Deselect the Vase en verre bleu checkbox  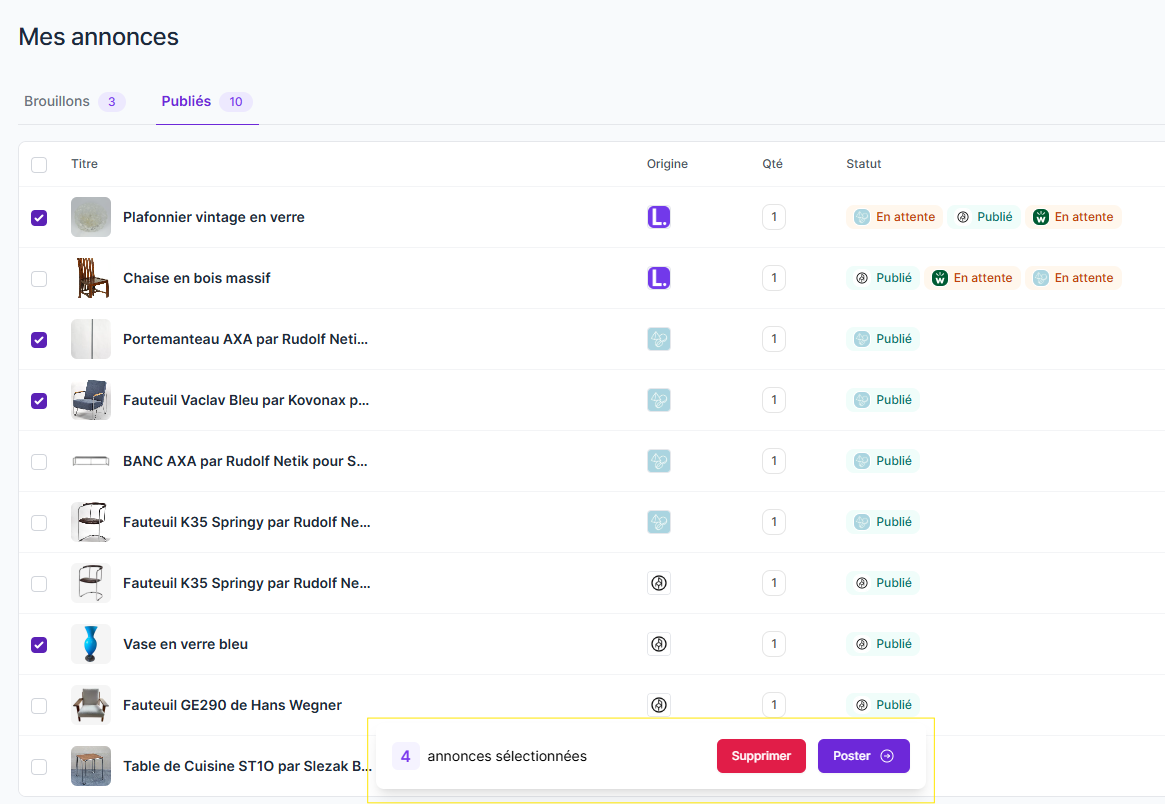[x=39, y=645]
